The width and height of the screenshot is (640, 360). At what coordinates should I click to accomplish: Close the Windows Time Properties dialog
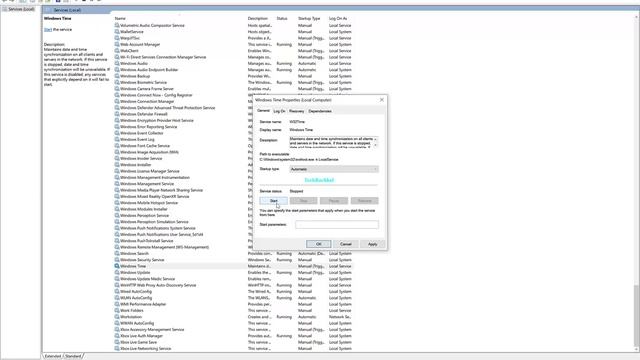(382, 100)
